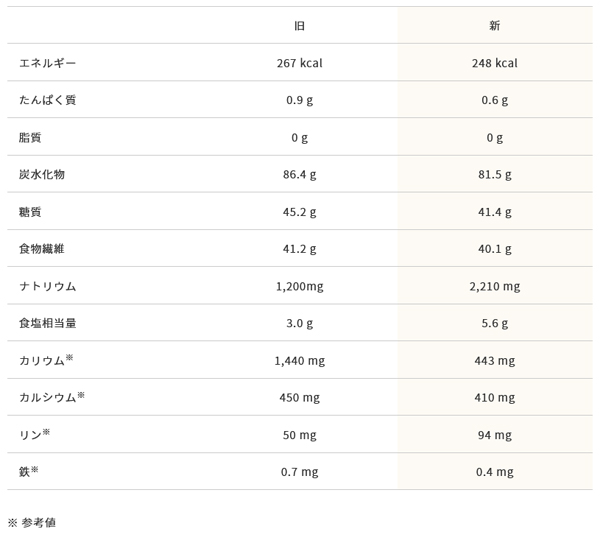Select the 糖質 row label
This screenshot has height=540, width=600.
(30, 212)
